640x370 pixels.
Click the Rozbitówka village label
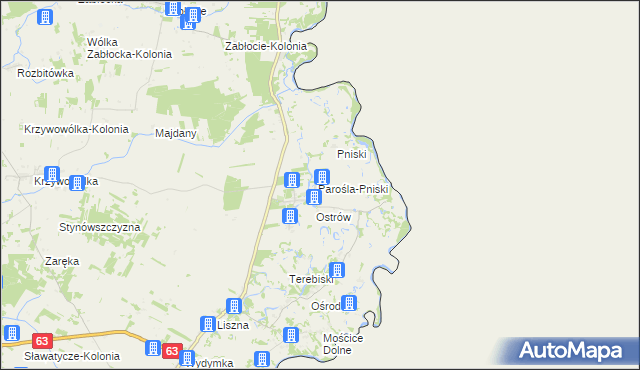tap(45, 73)
